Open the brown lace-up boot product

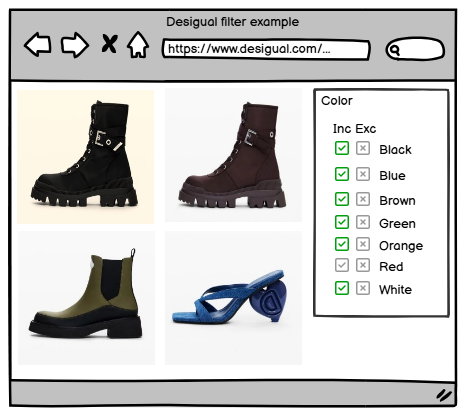pyautogui.click(x=233, y=155)
